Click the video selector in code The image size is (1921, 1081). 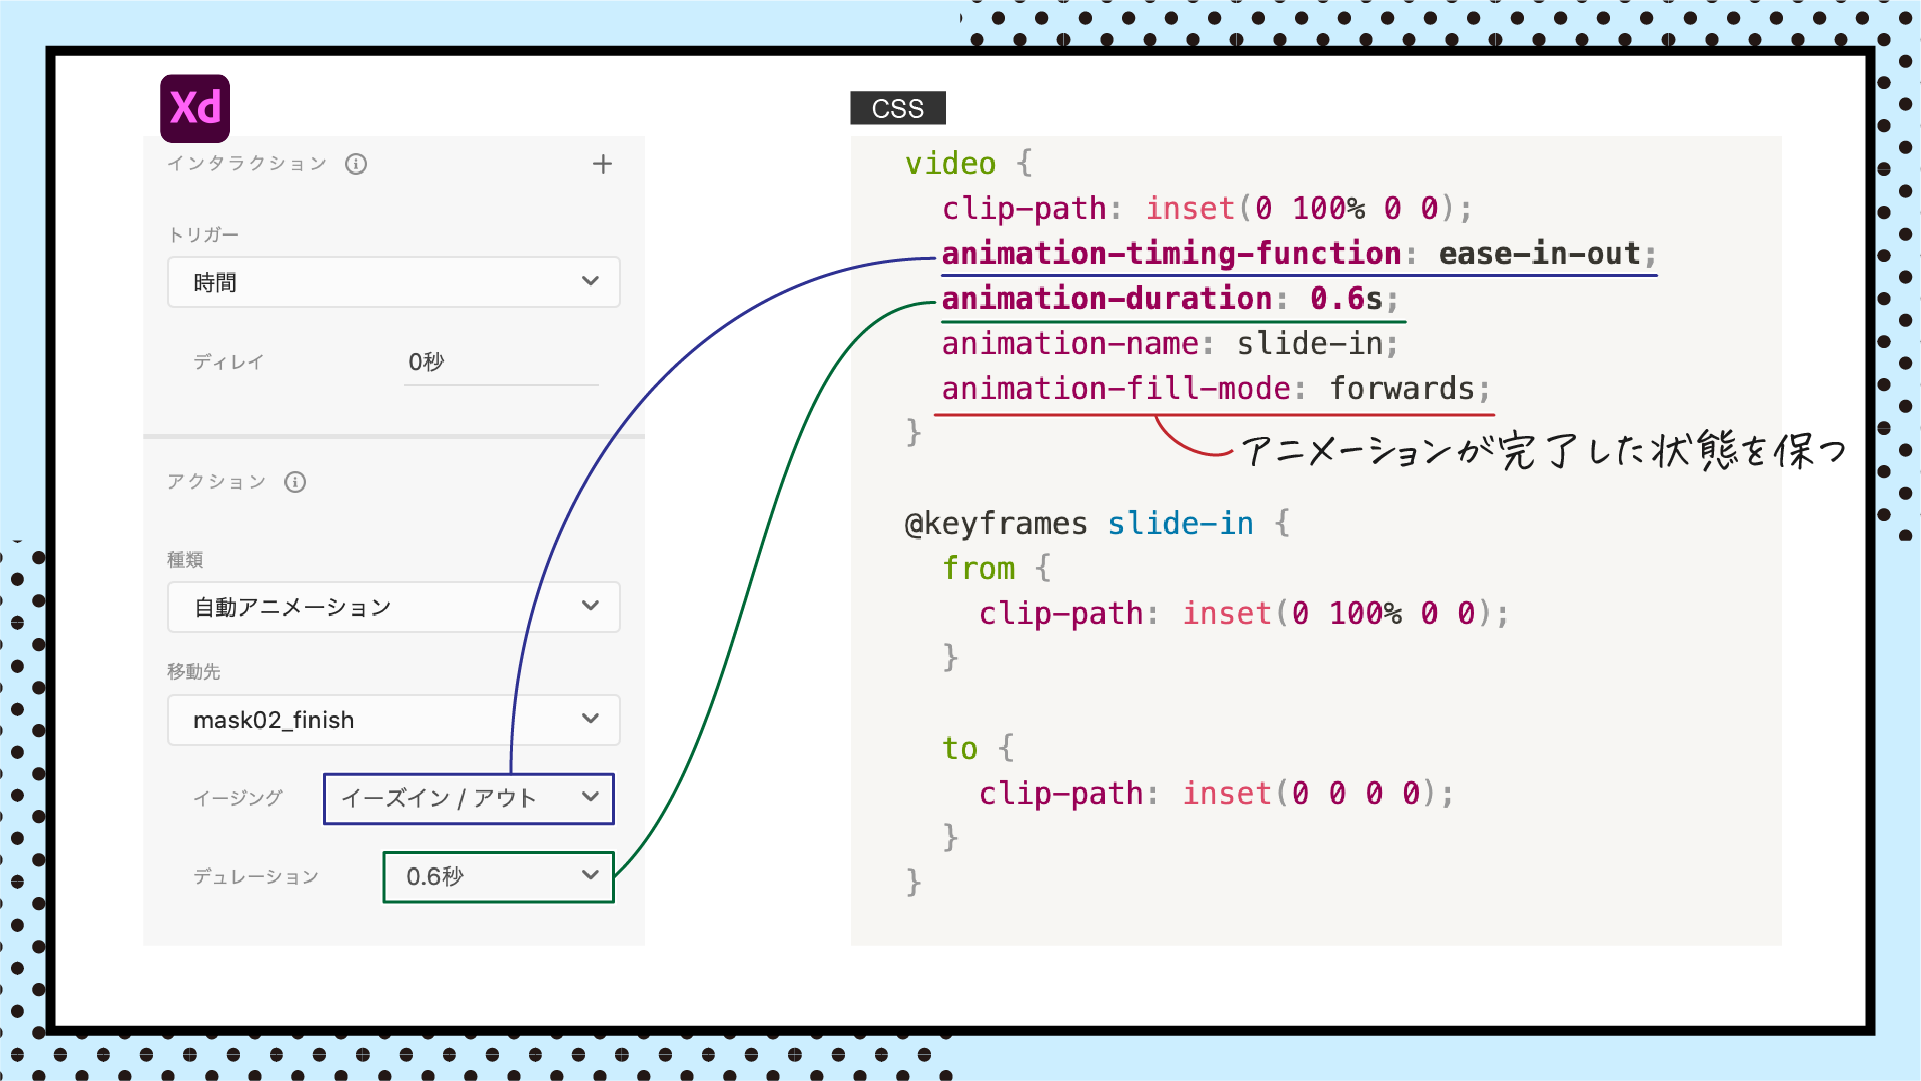[x=950, y=163]
